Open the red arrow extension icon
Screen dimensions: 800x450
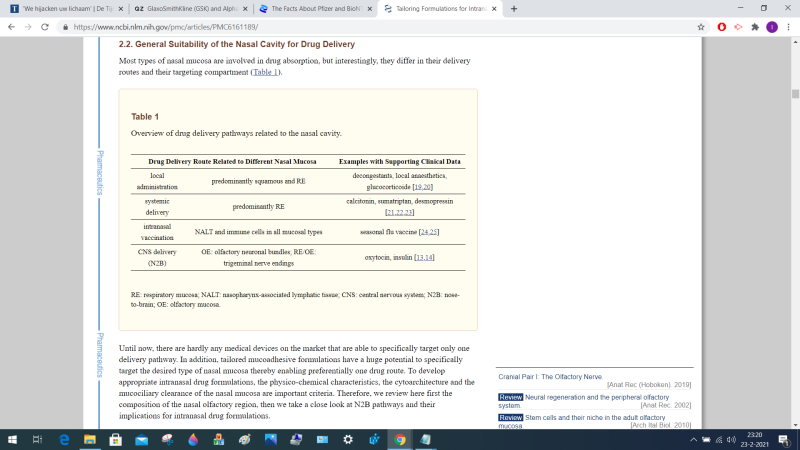738,27
